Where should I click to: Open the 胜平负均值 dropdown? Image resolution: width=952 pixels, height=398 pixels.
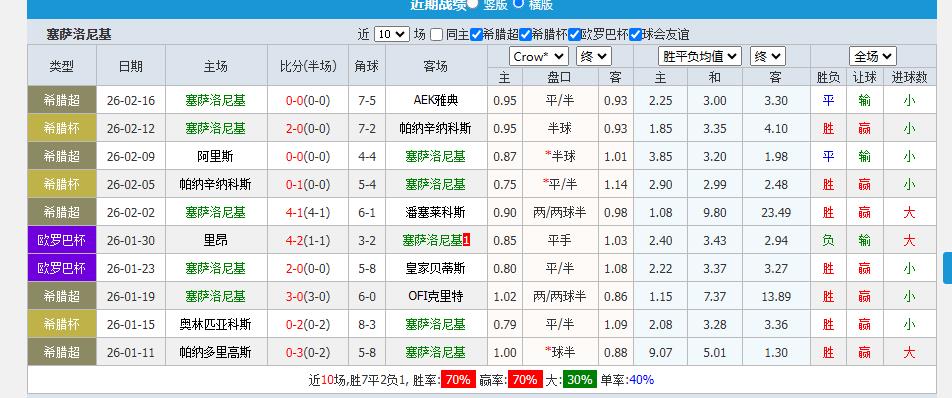tap(700, 56)
